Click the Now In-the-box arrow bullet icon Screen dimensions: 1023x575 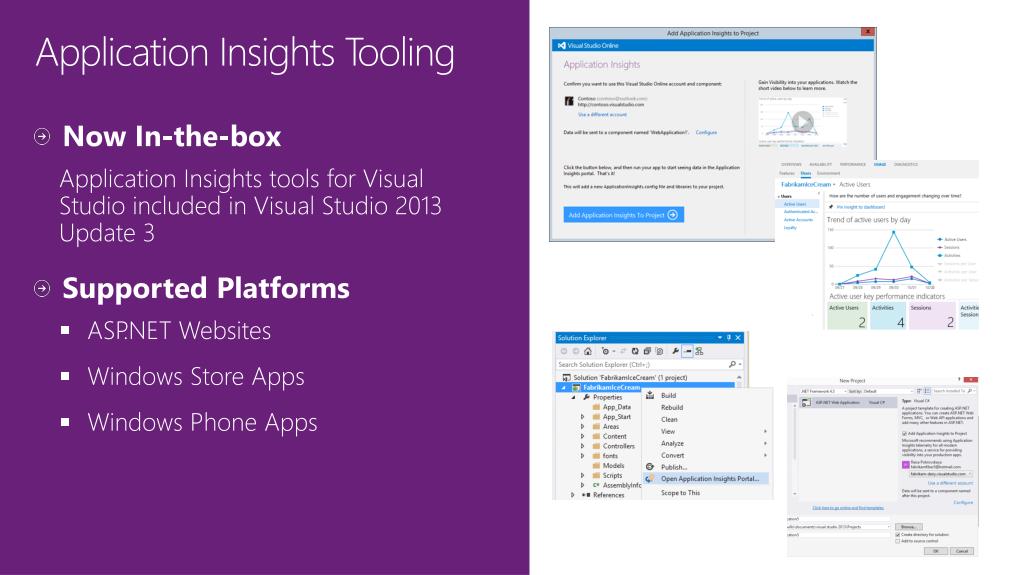click(x=42, y=136)
